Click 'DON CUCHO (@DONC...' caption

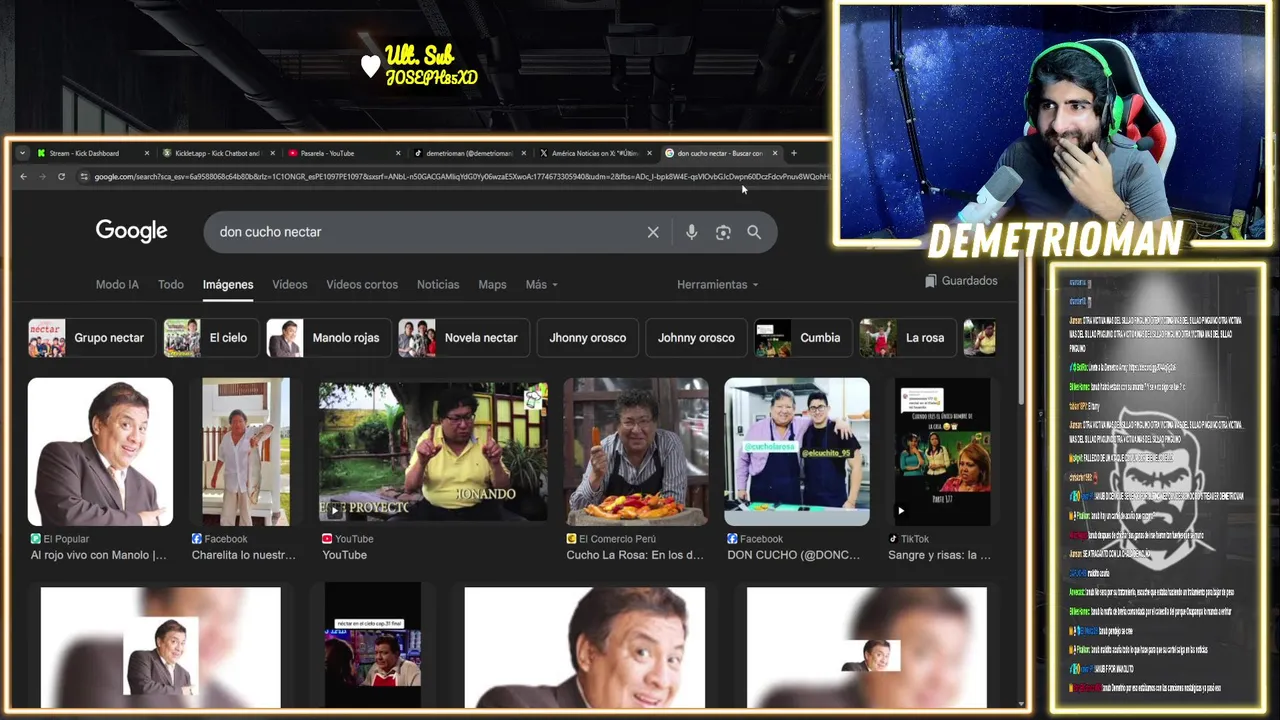coord(796,555)
